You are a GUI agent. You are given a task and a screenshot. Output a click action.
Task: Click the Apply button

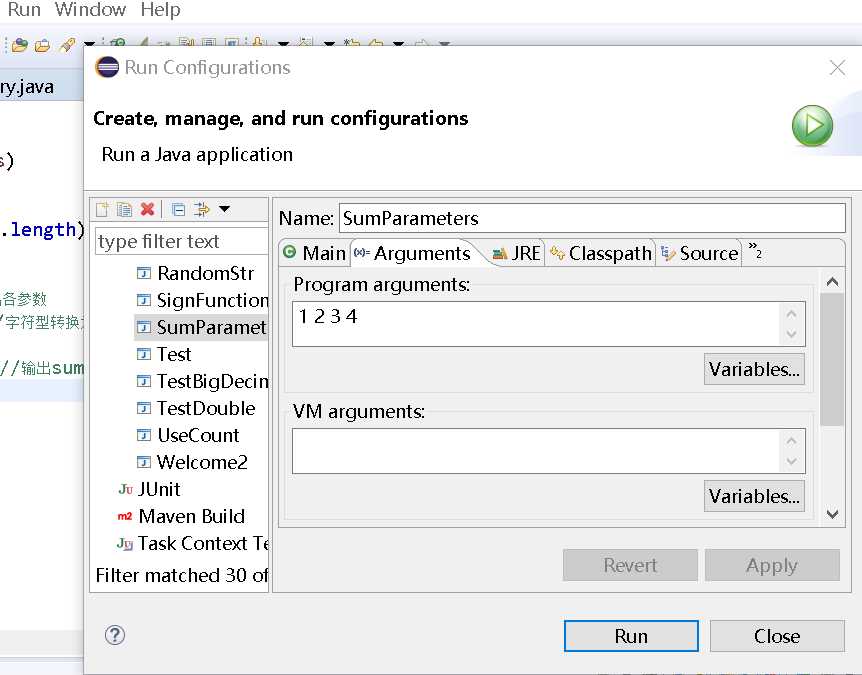click(x=772, y=565)
